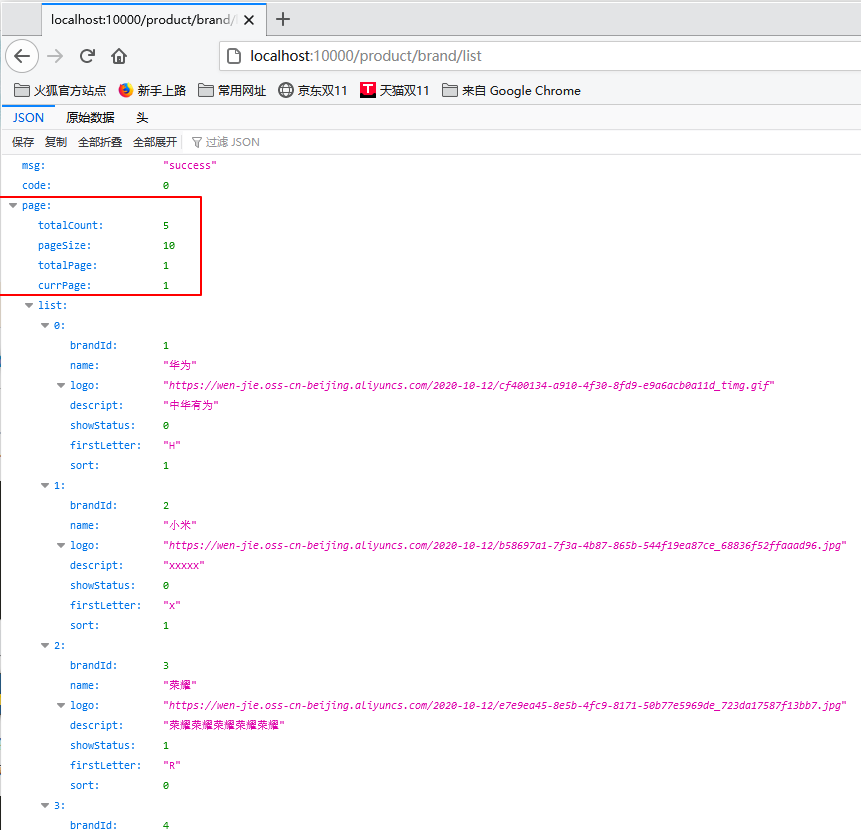Select the timg.gif logo URL
Image resolution: width=861 pixels, height=830 pixels.
point(468,385)
